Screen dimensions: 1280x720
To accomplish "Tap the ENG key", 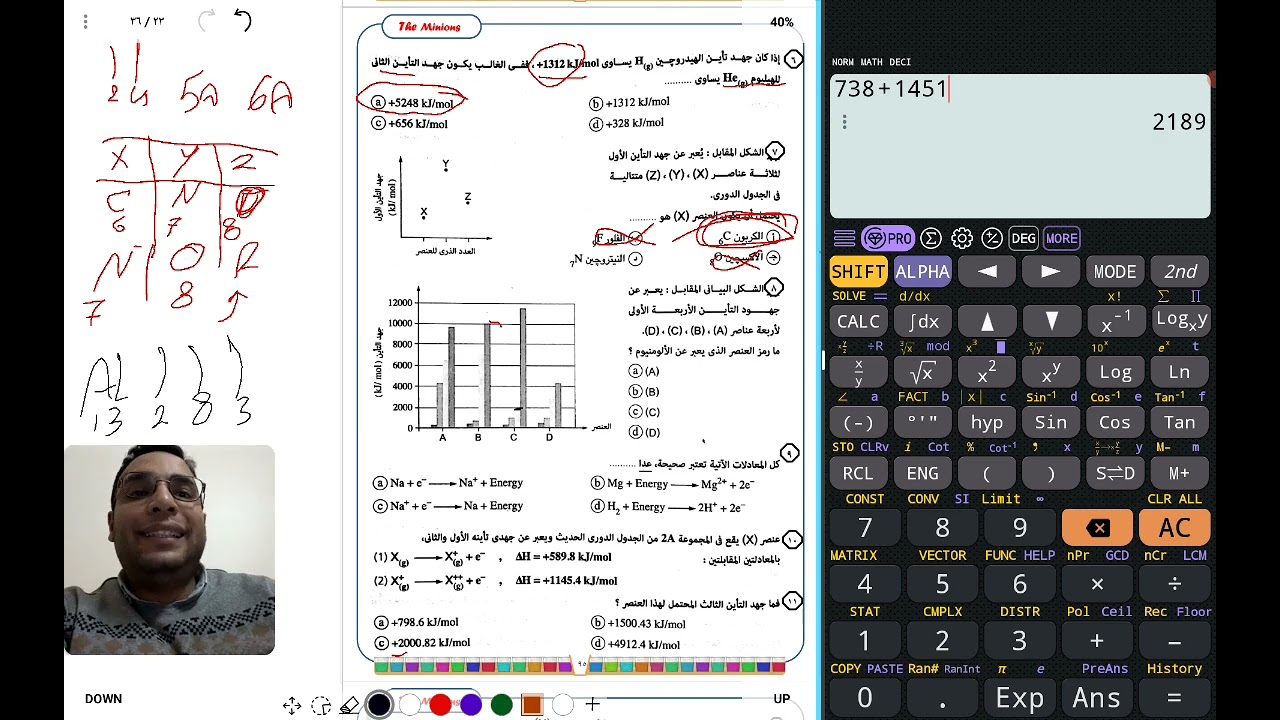I will [922, 473].
